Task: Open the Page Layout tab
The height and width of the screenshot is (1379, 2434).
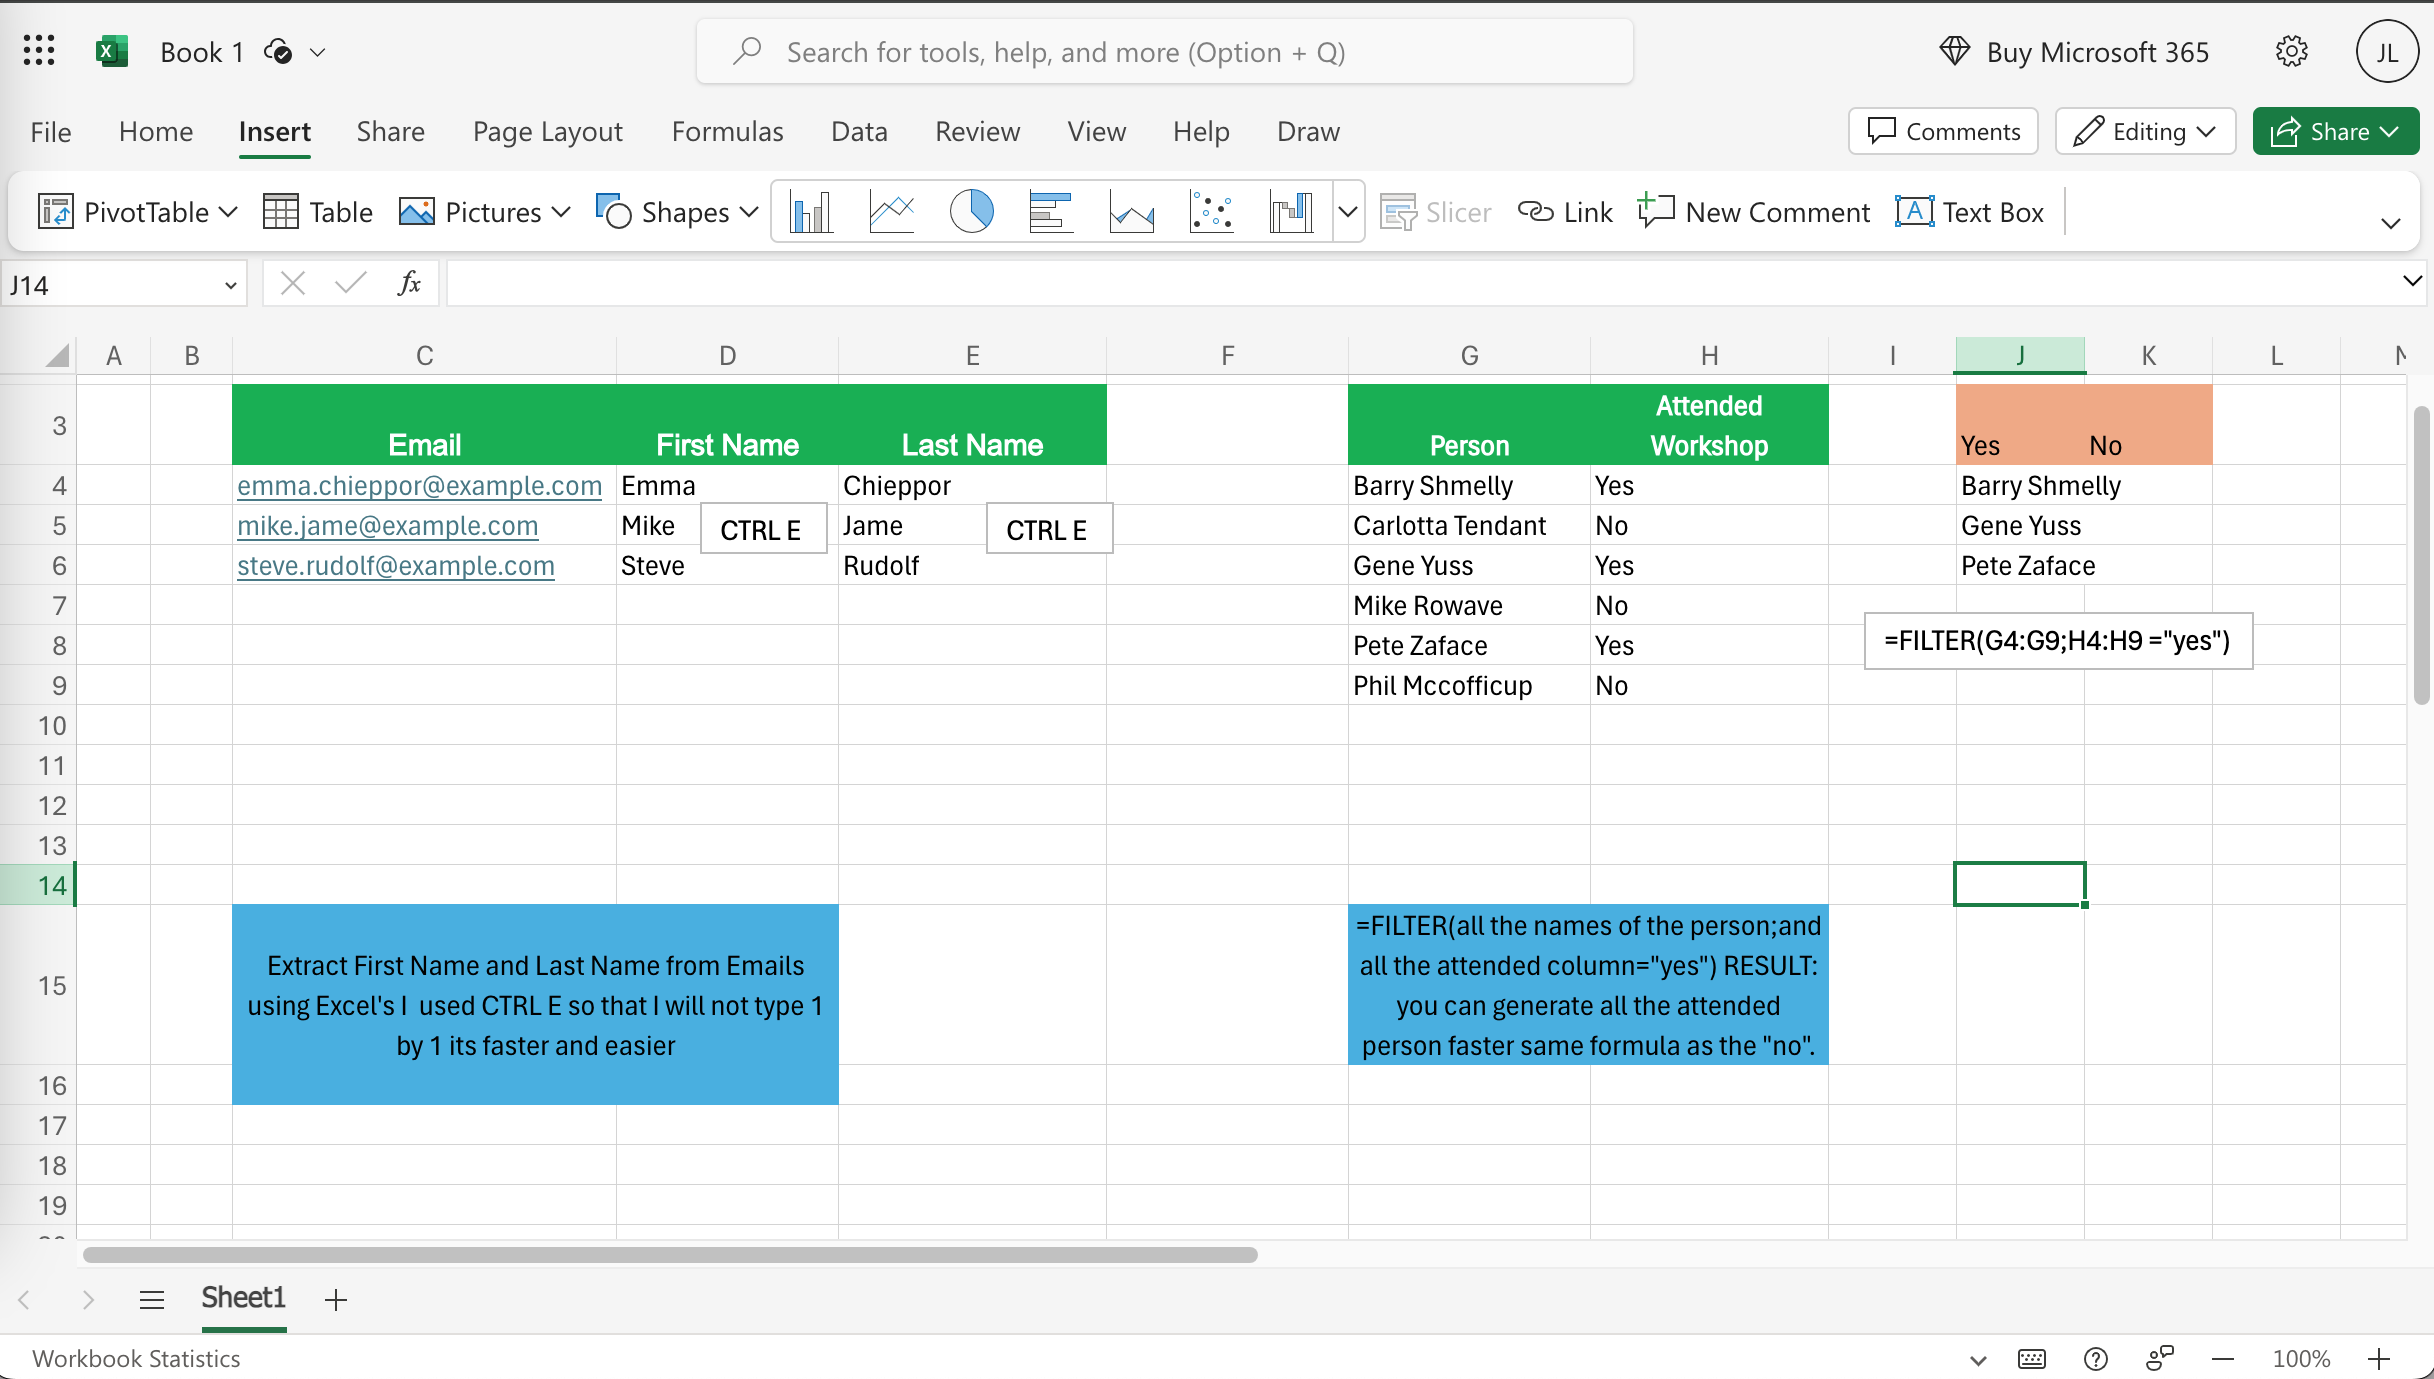Action: click(x=547, y=132)
